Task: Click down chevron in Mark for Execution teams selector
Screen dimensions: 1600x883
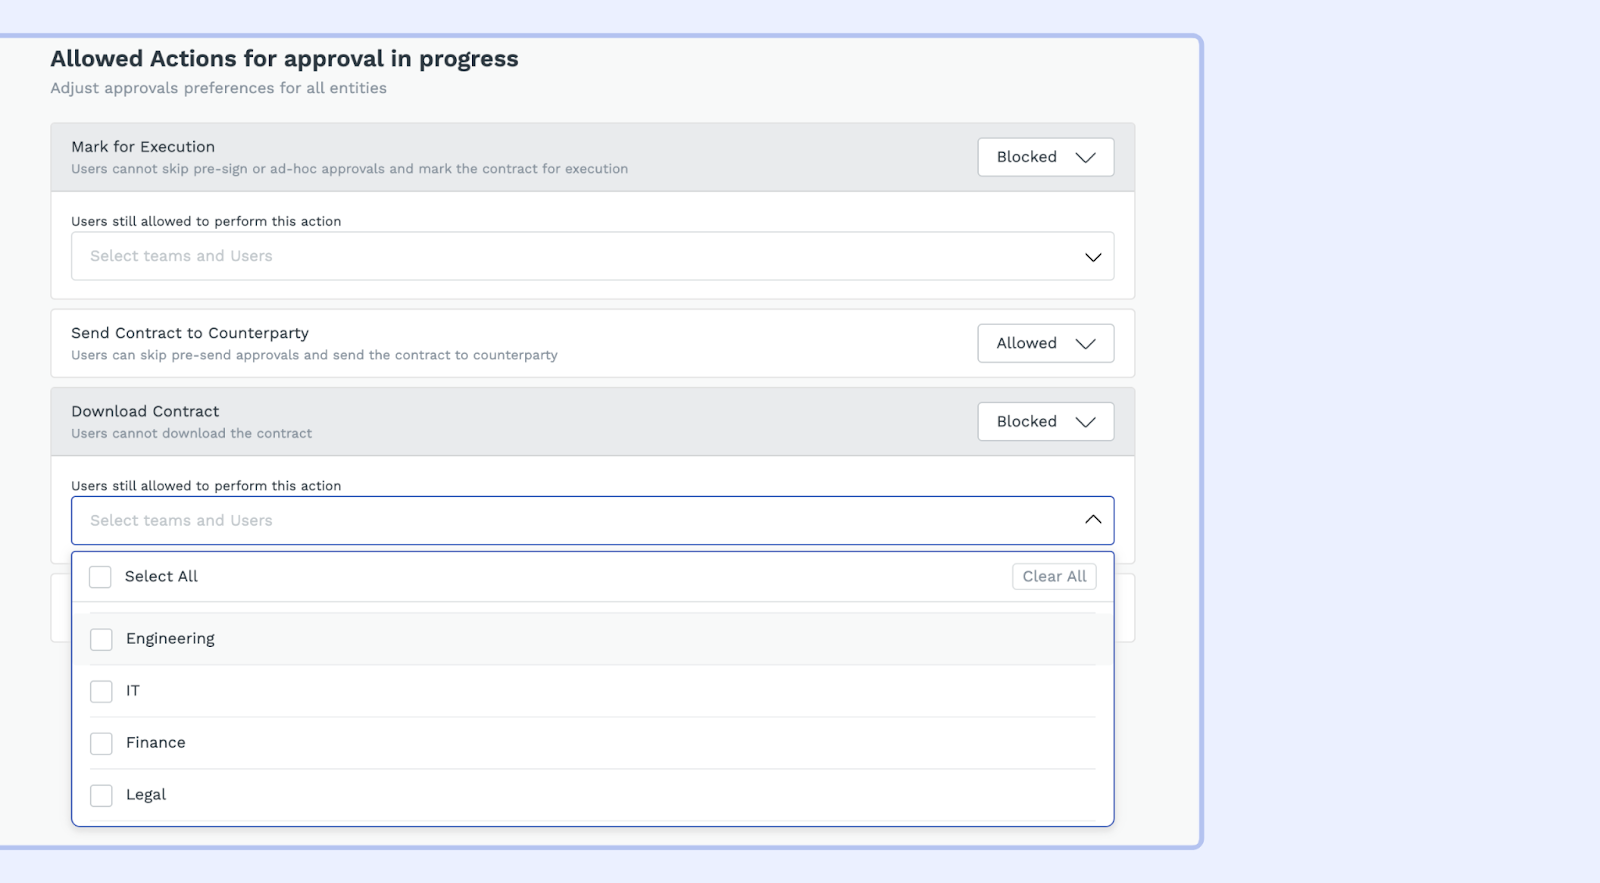Action: 1093,257
